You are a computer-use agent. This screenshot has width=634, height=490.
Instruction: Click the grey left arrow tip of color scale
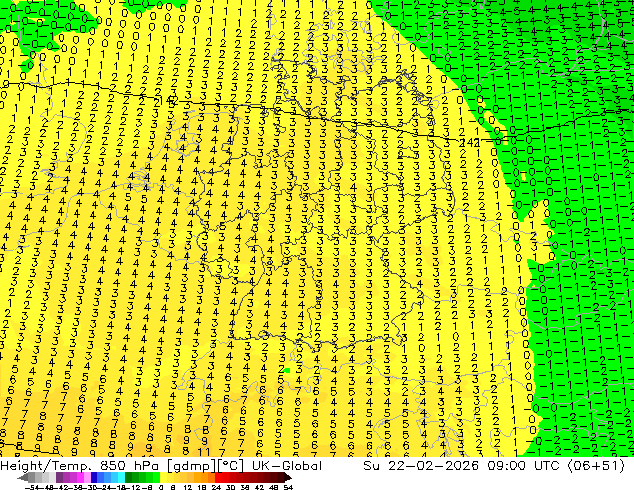tap(21, 478)
